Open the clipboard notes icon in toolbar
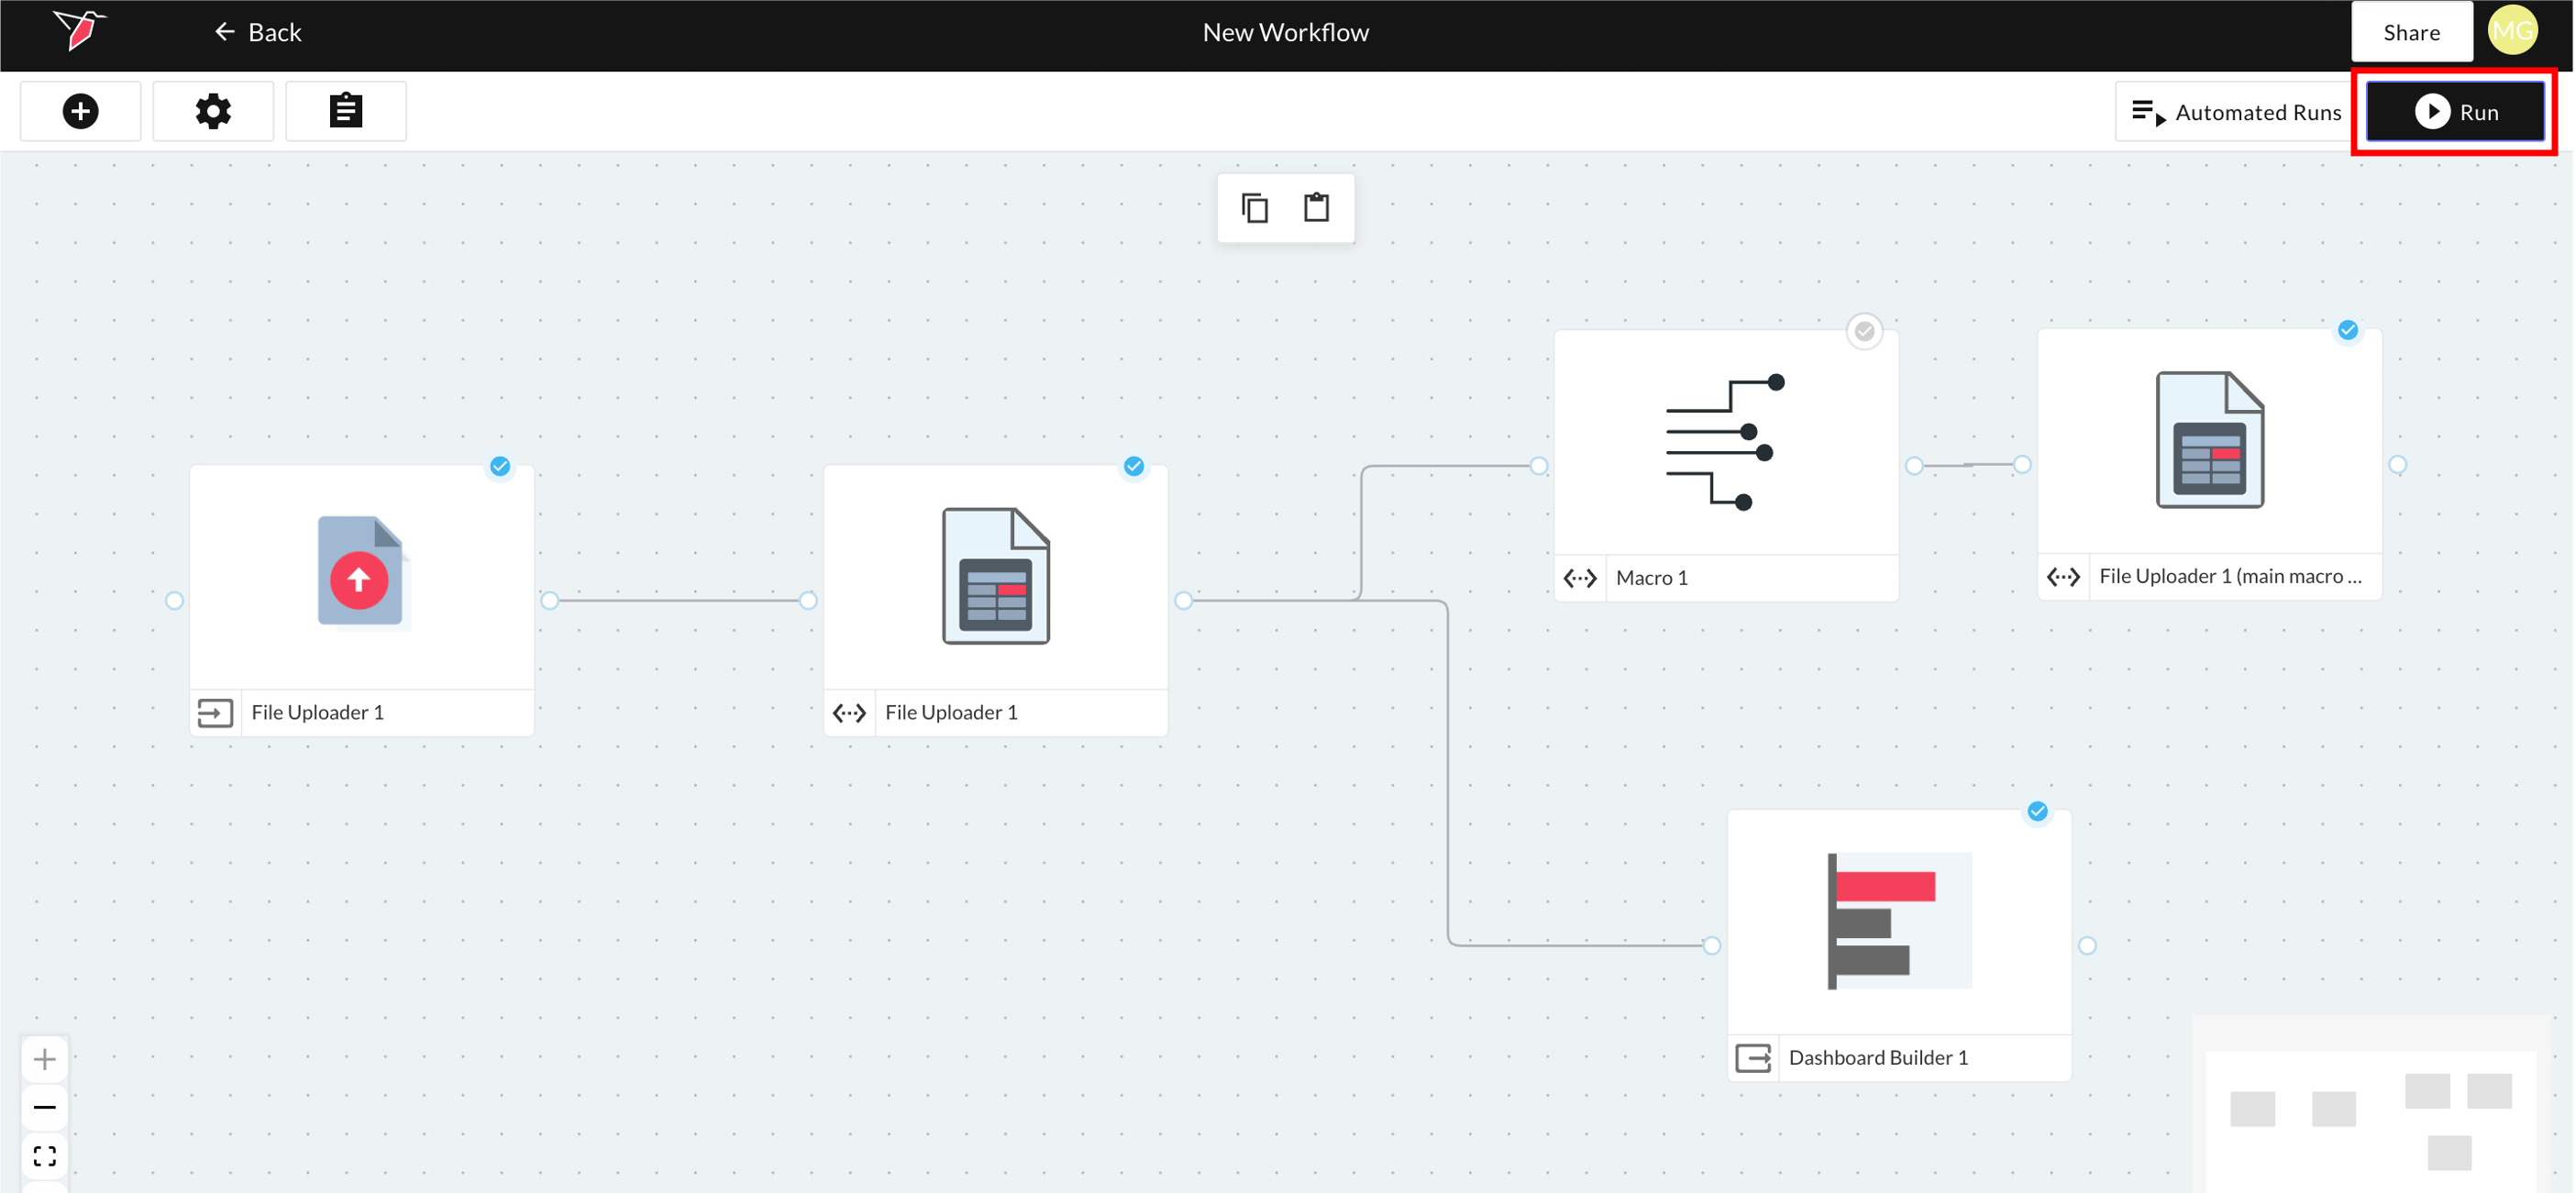2576x1193 pixels. point(346,111)
